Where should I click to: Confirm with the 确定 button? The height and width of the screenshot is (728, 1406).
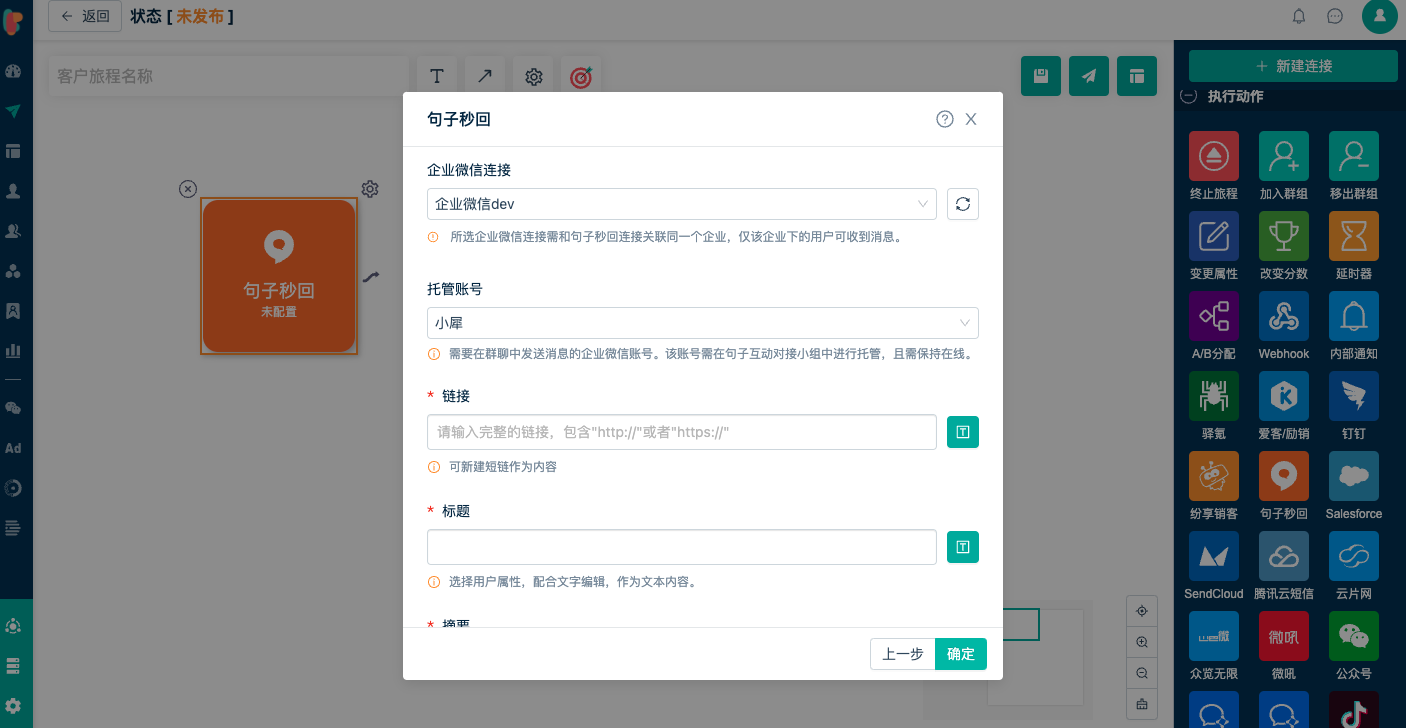961,654
